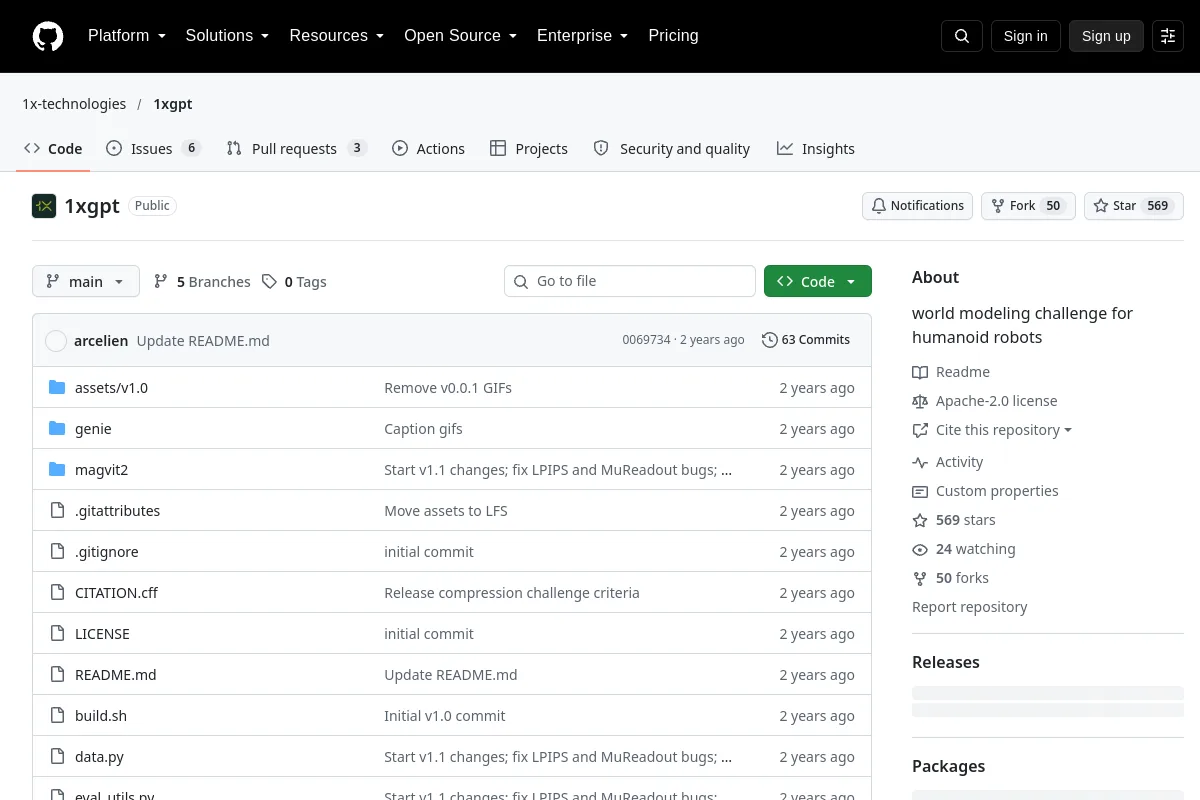Click the CITATION.cff file icon
The image size is (1200, 800).
(x=57, y=593)
